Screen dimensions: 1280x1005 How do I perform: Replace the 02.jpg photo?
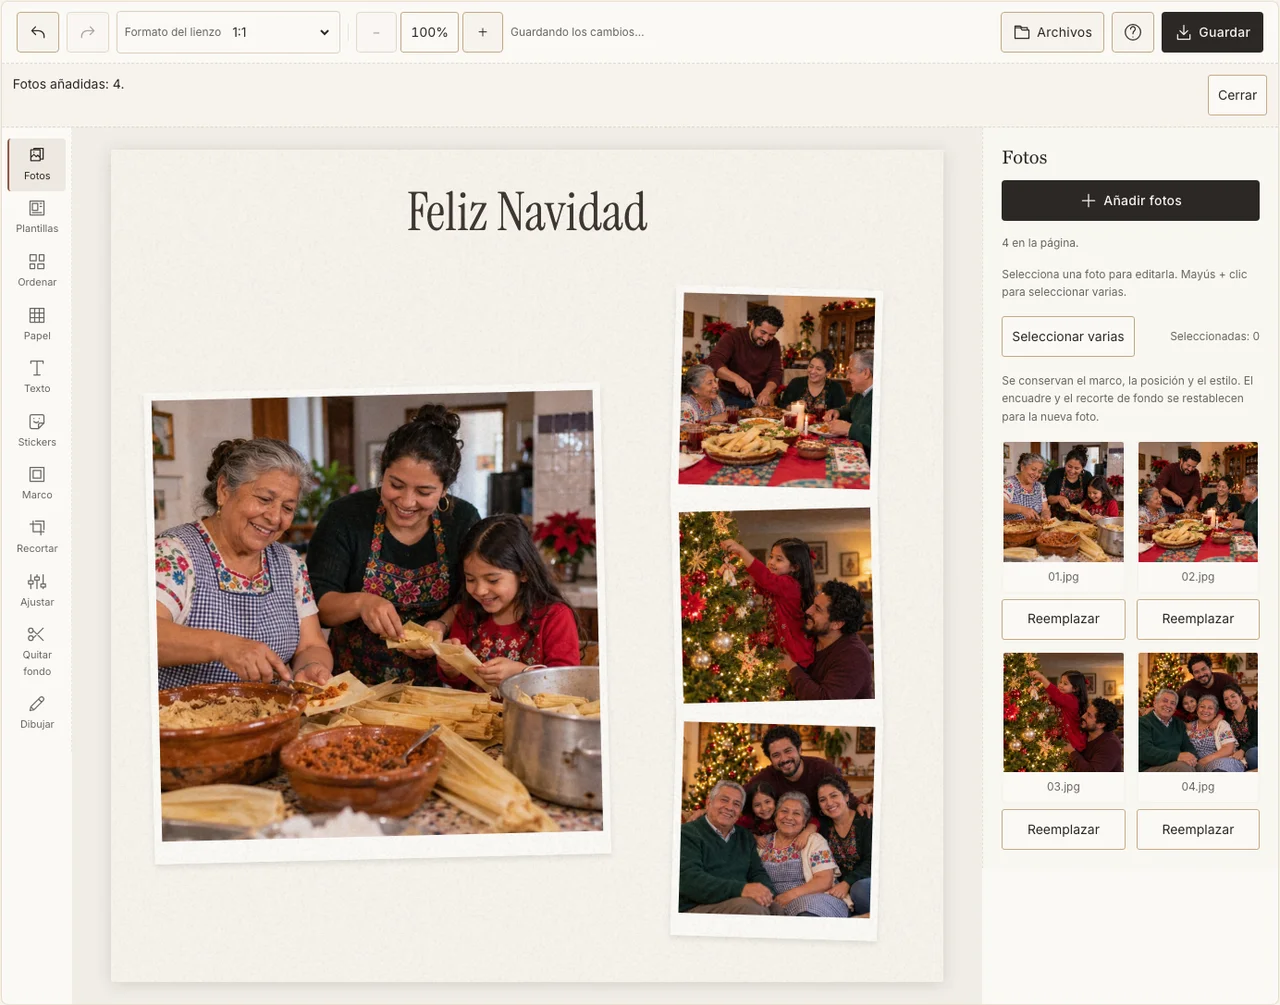[x=1198, y=619]
